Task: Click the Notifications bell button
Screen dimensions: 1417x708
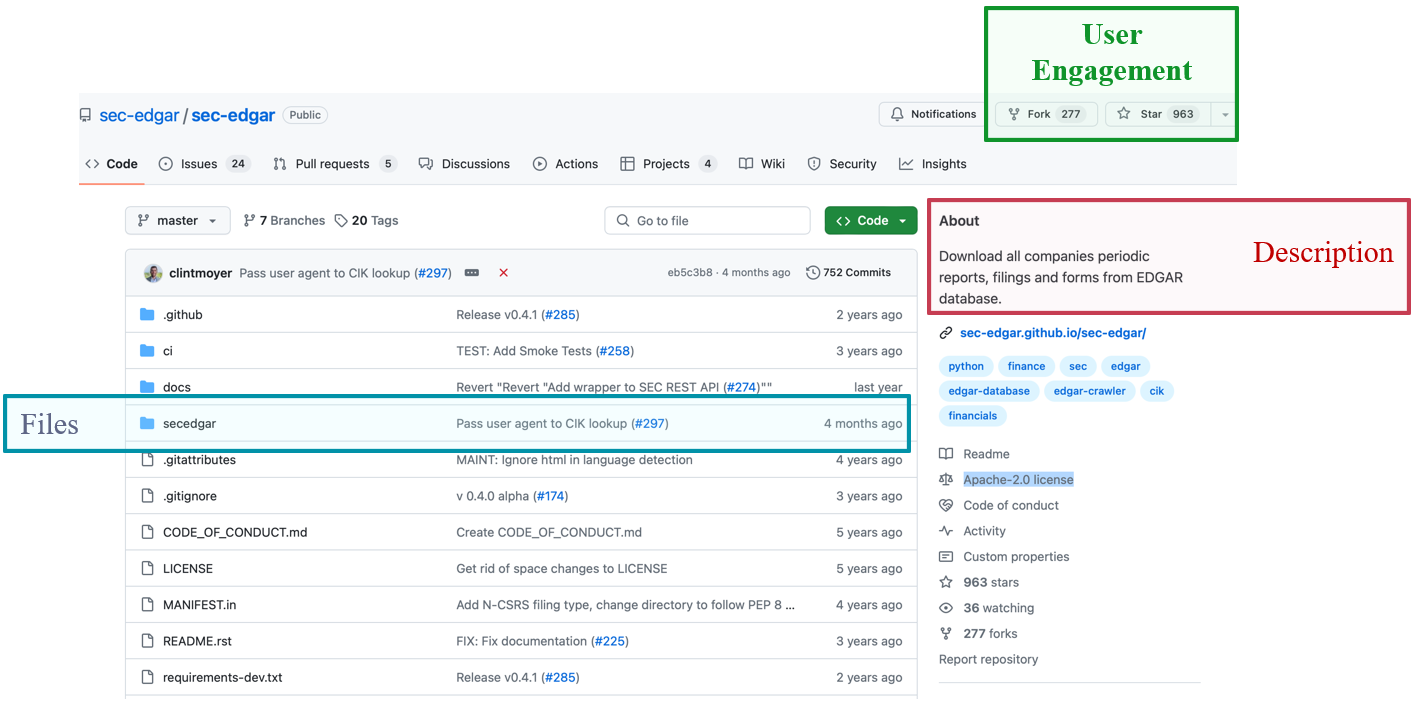Action: point(933,114)
